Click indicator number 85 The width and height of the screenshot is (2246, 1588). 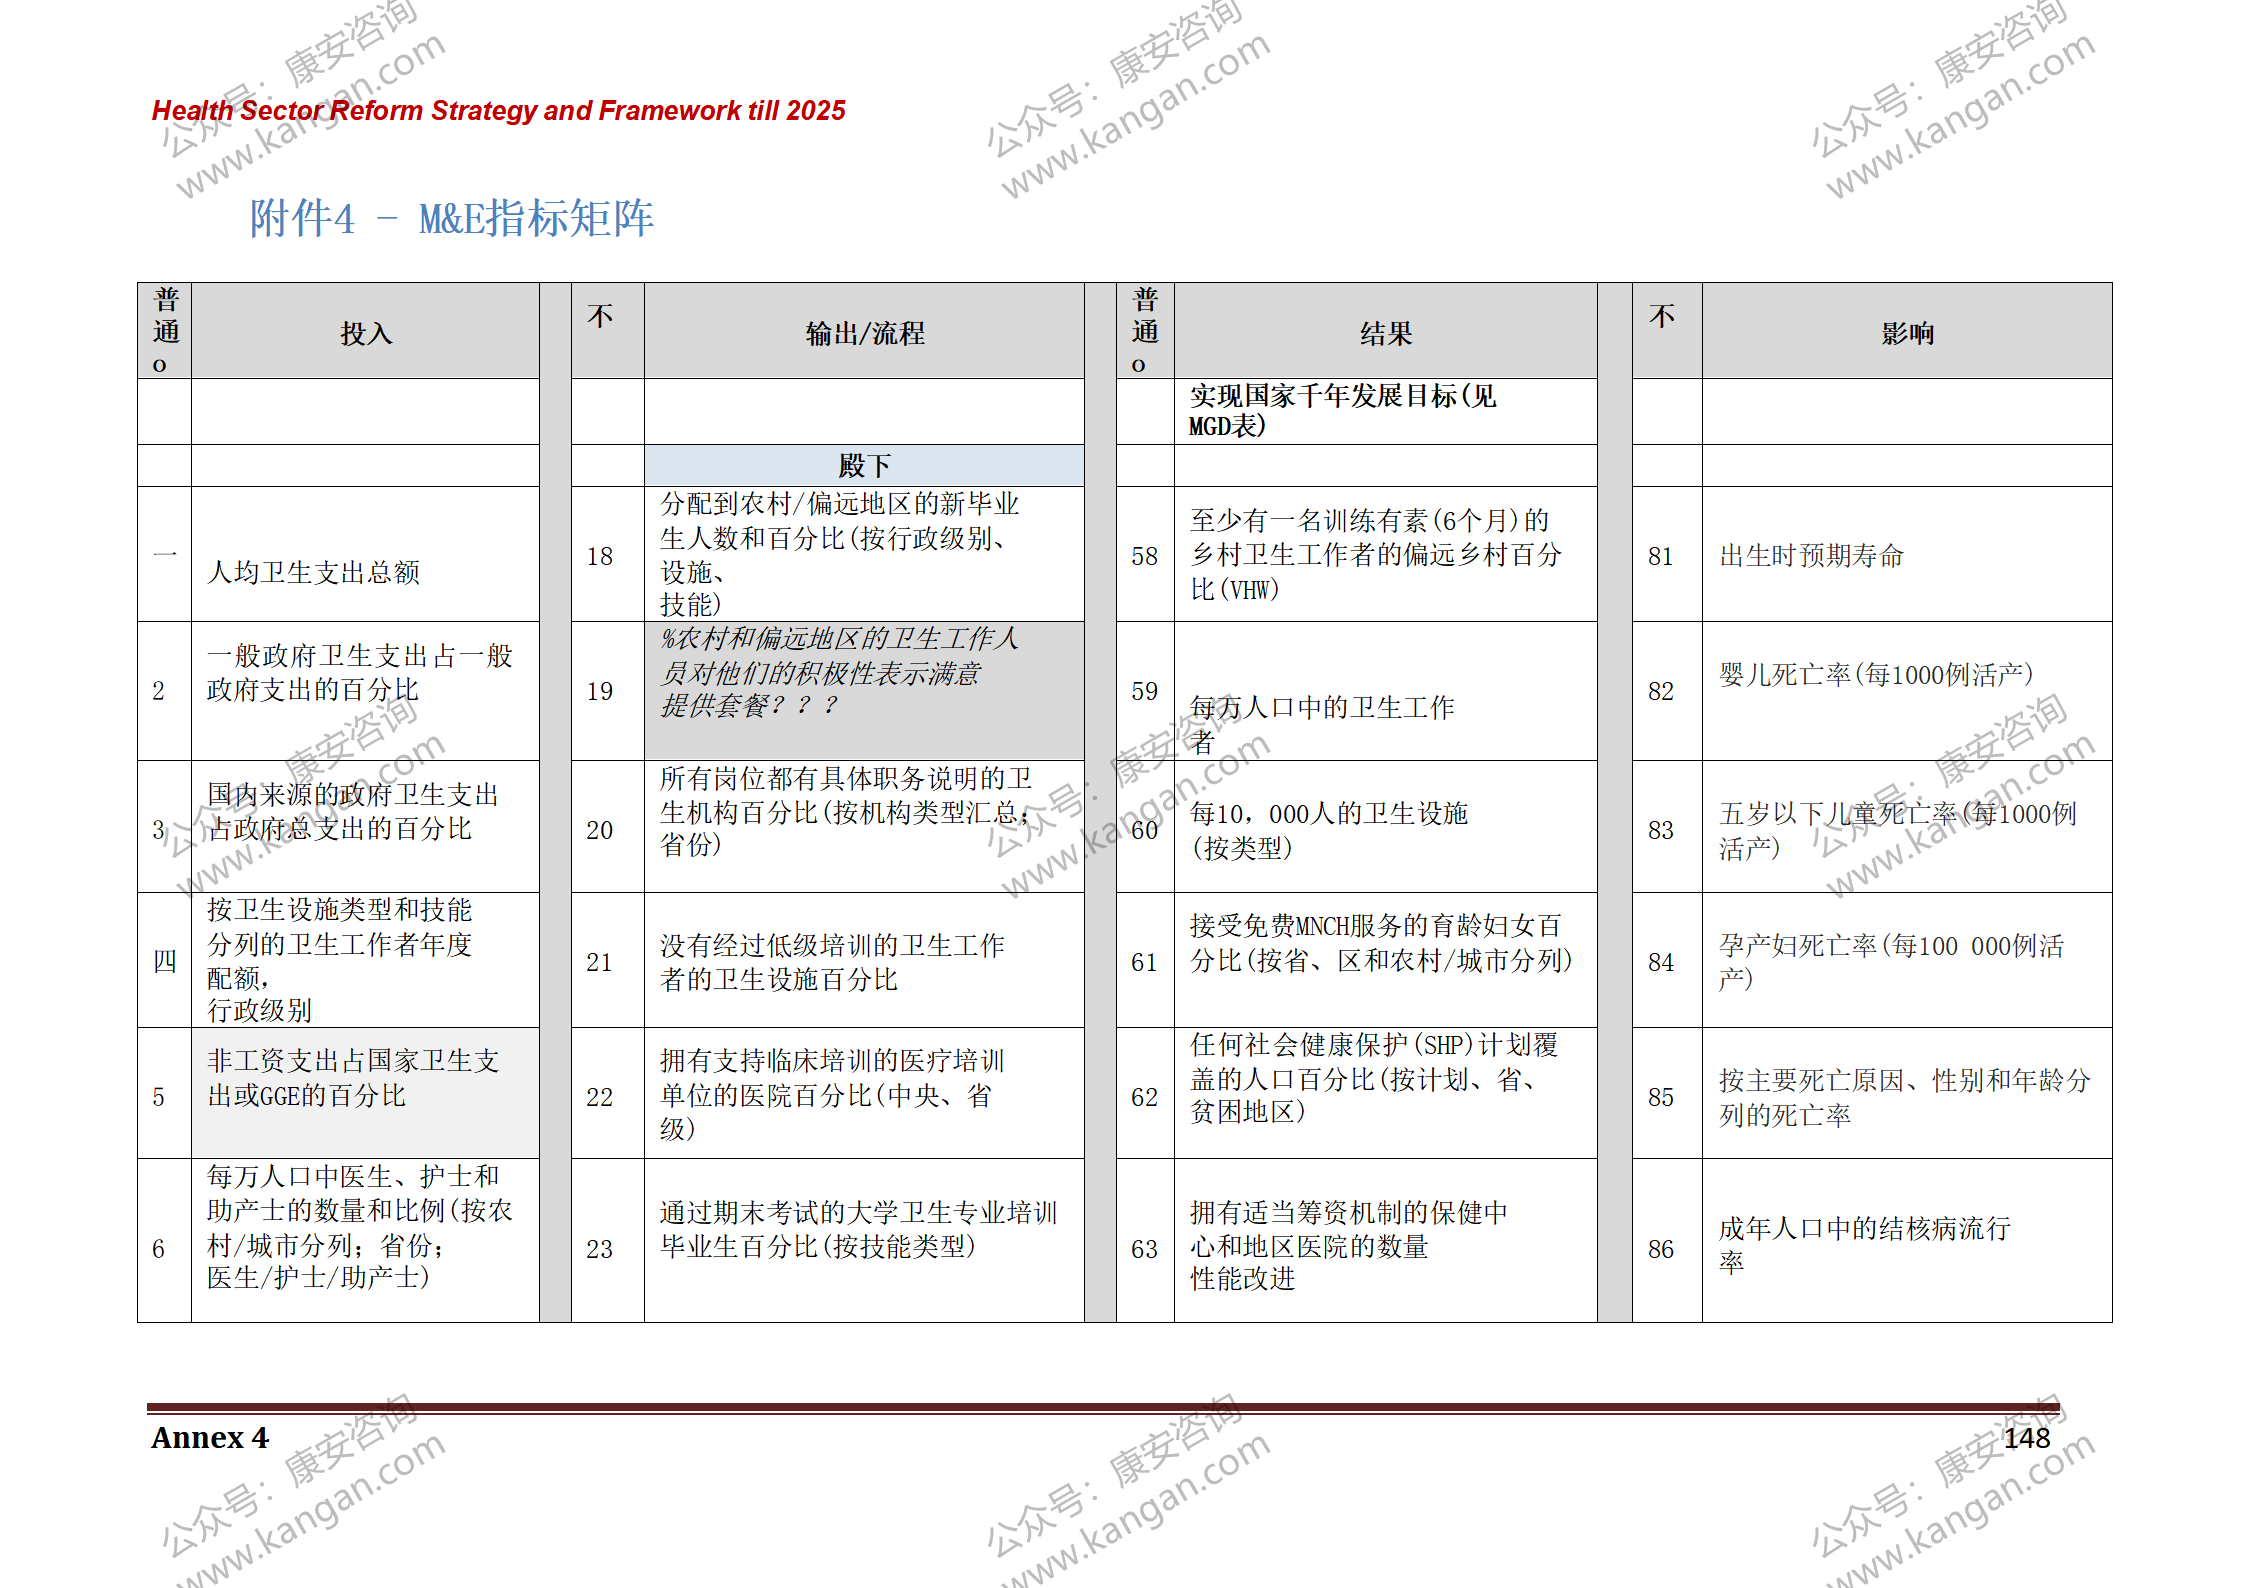[1661, 1097]
